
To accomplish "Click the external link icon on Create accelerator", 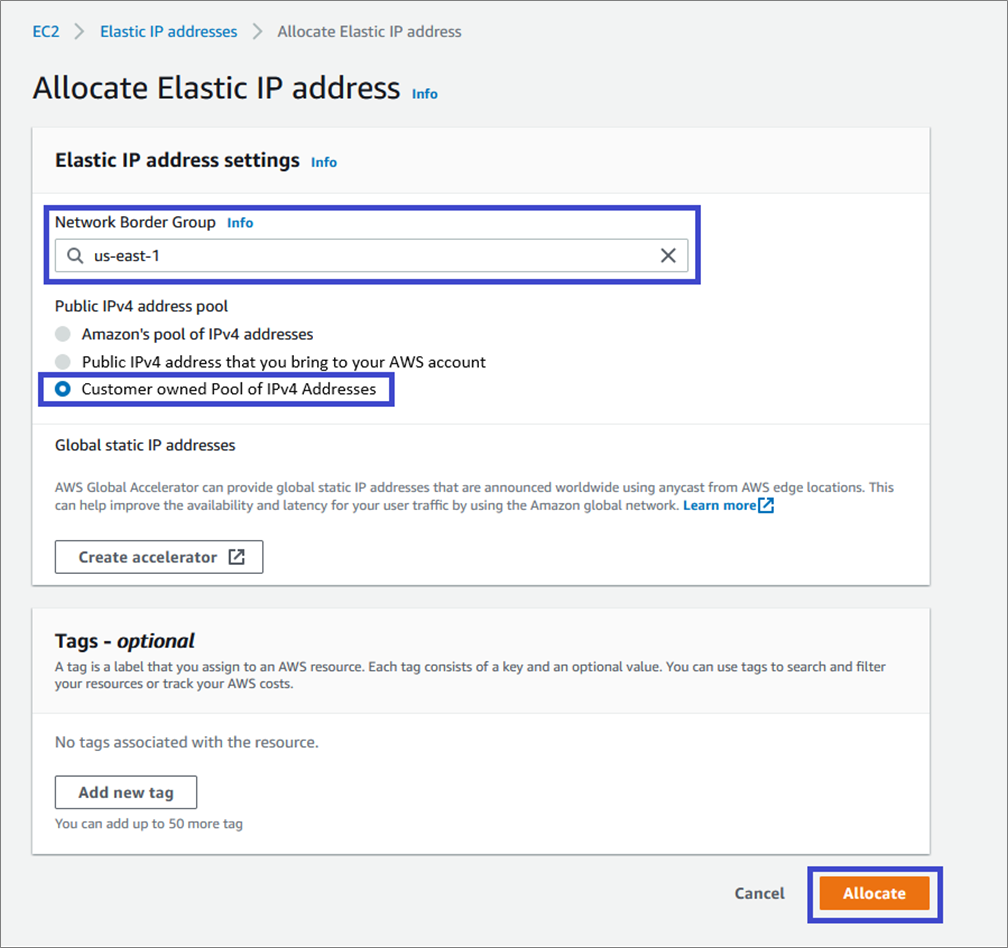I will pyautogui.click(x=237, y=557).
